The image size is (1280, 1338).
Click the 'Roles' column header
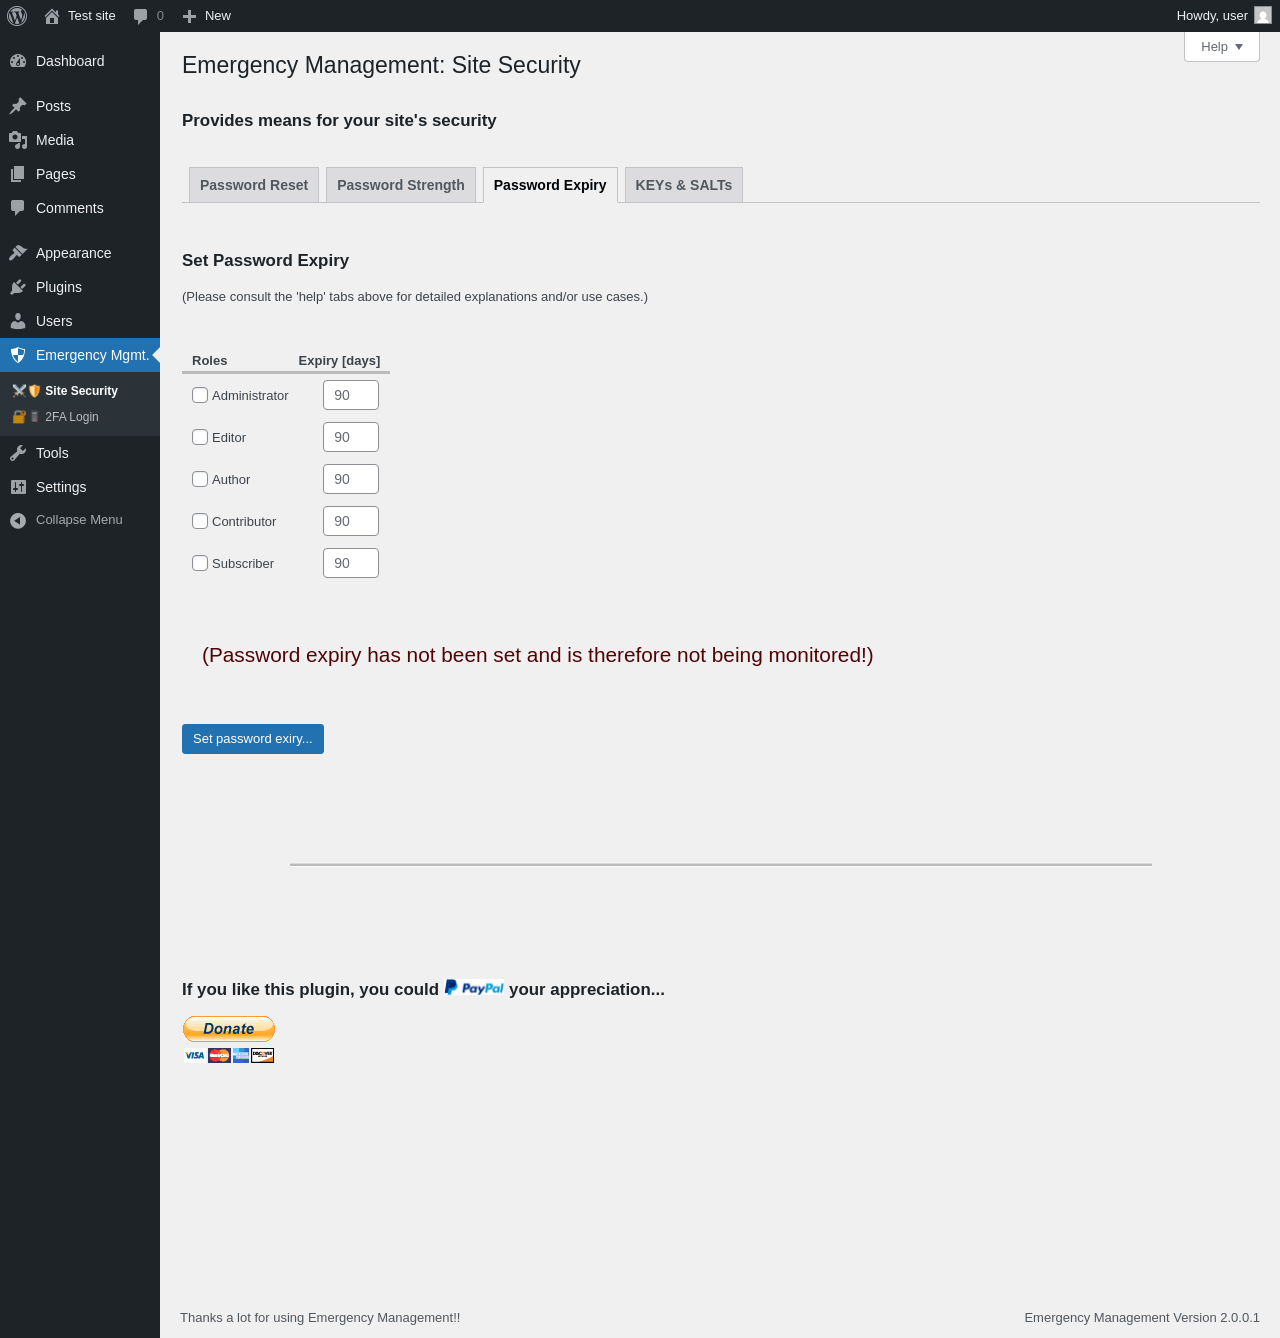click(209, 361)
